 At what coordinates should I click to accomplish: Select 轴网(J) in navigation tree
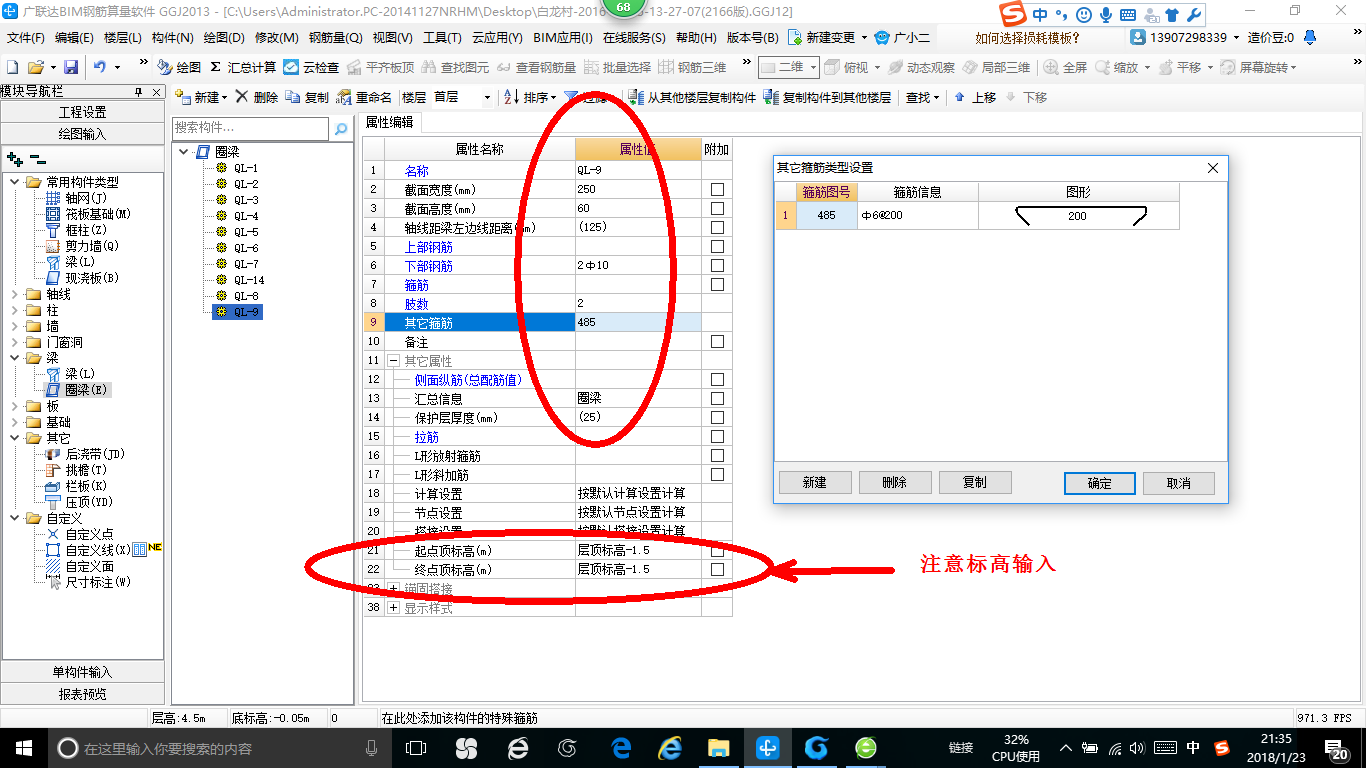tap(85, 198)
